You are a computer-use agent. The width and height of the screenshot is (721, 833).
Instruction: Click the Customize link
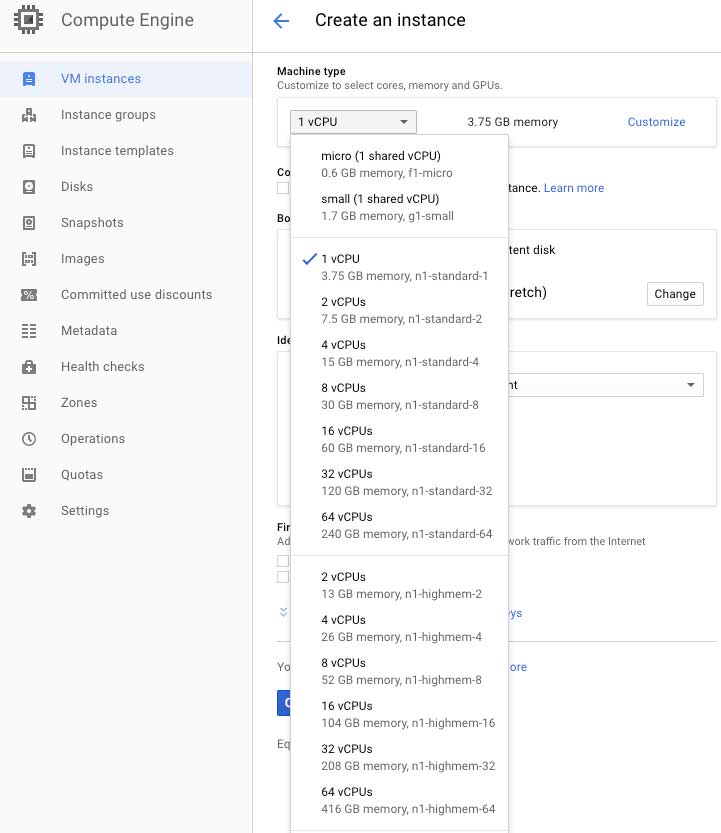click(x=656, y=122)
